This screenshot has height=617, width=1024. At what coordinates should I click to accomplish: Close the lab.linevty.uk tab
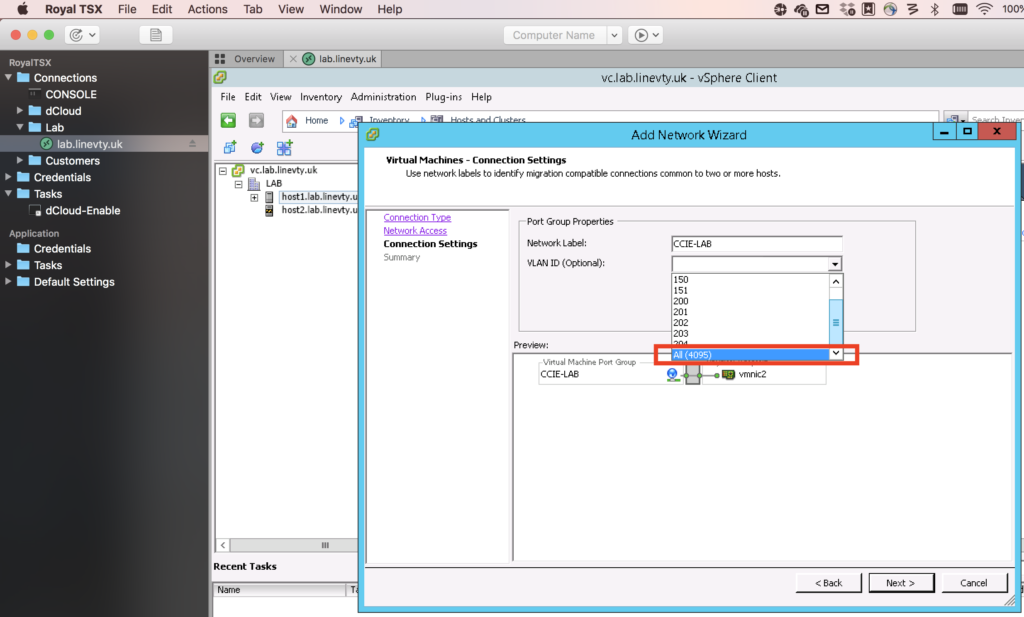293,59
